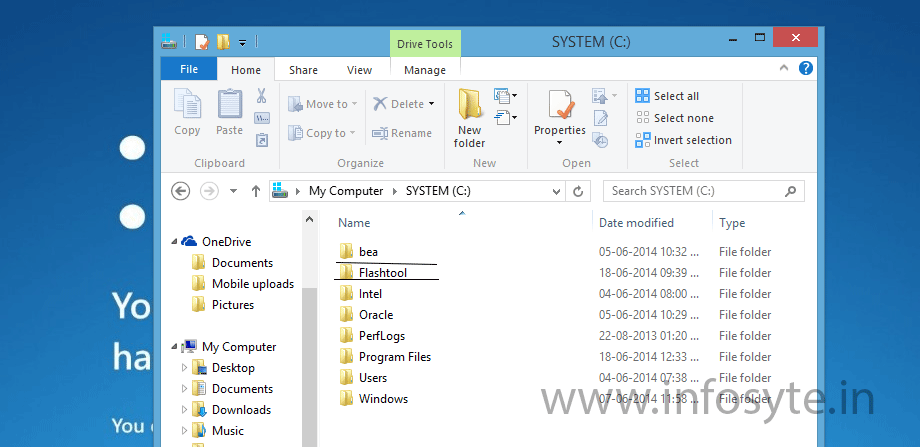Collapse the OneDrive tree node
The width and height of the screenshot is (920, 447).
(174, 242)
